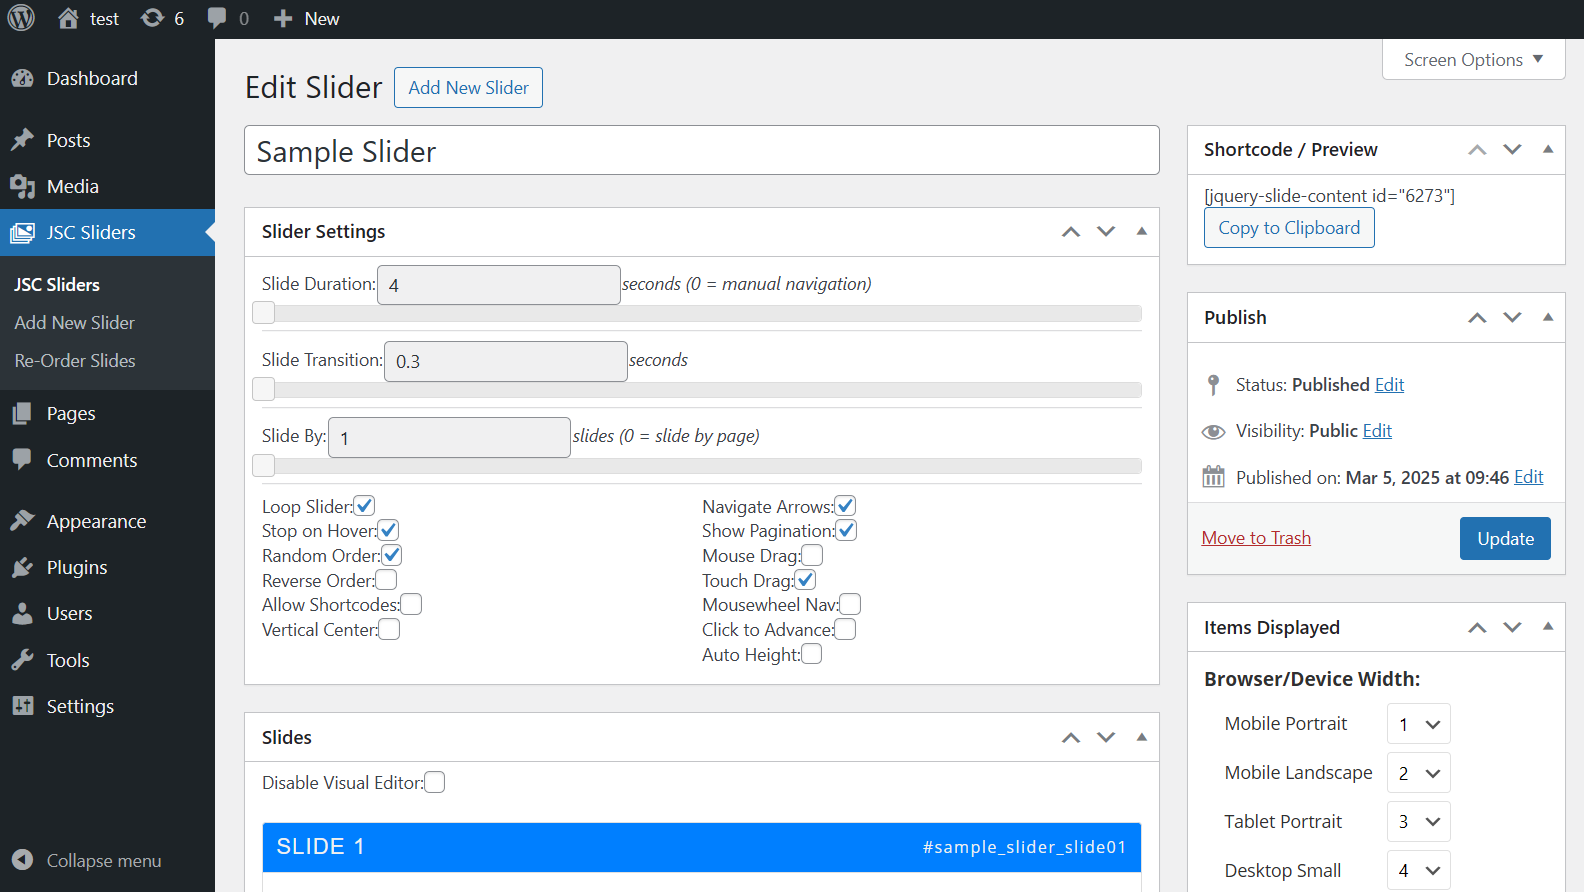Visit the test site home icon

tap(68, 18)
